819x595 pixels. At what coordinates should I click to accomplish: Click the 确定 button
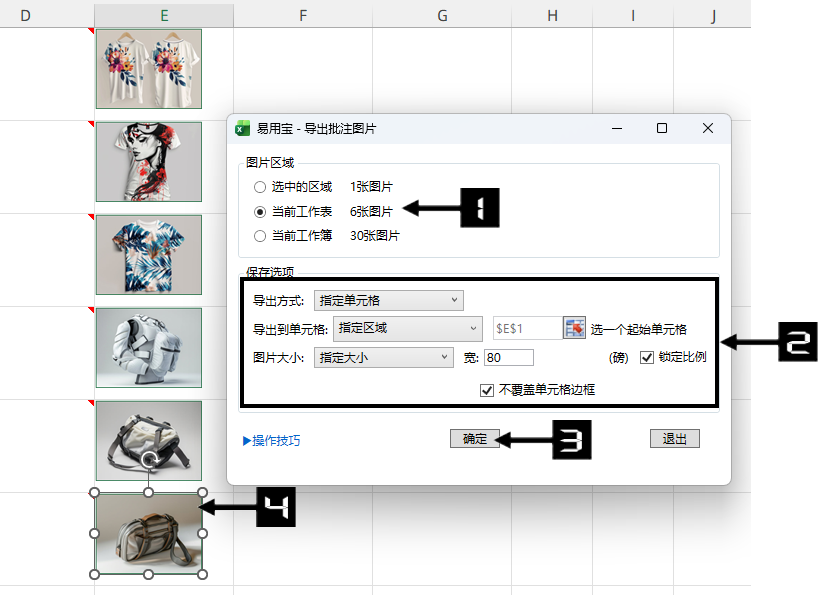(x=475, y=439)
